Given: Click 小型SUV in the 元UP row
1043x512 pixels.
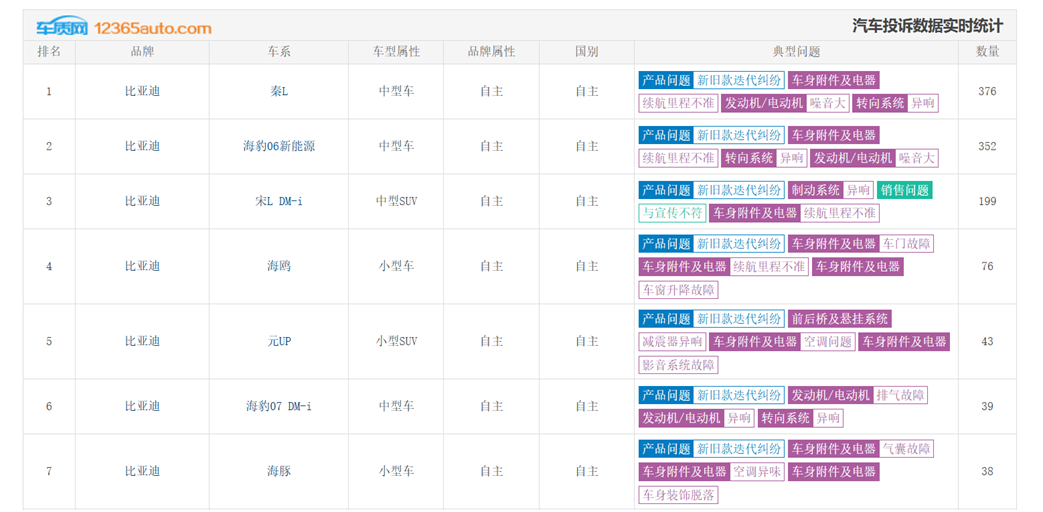Looking at the screenshot, I should point(396,342).
